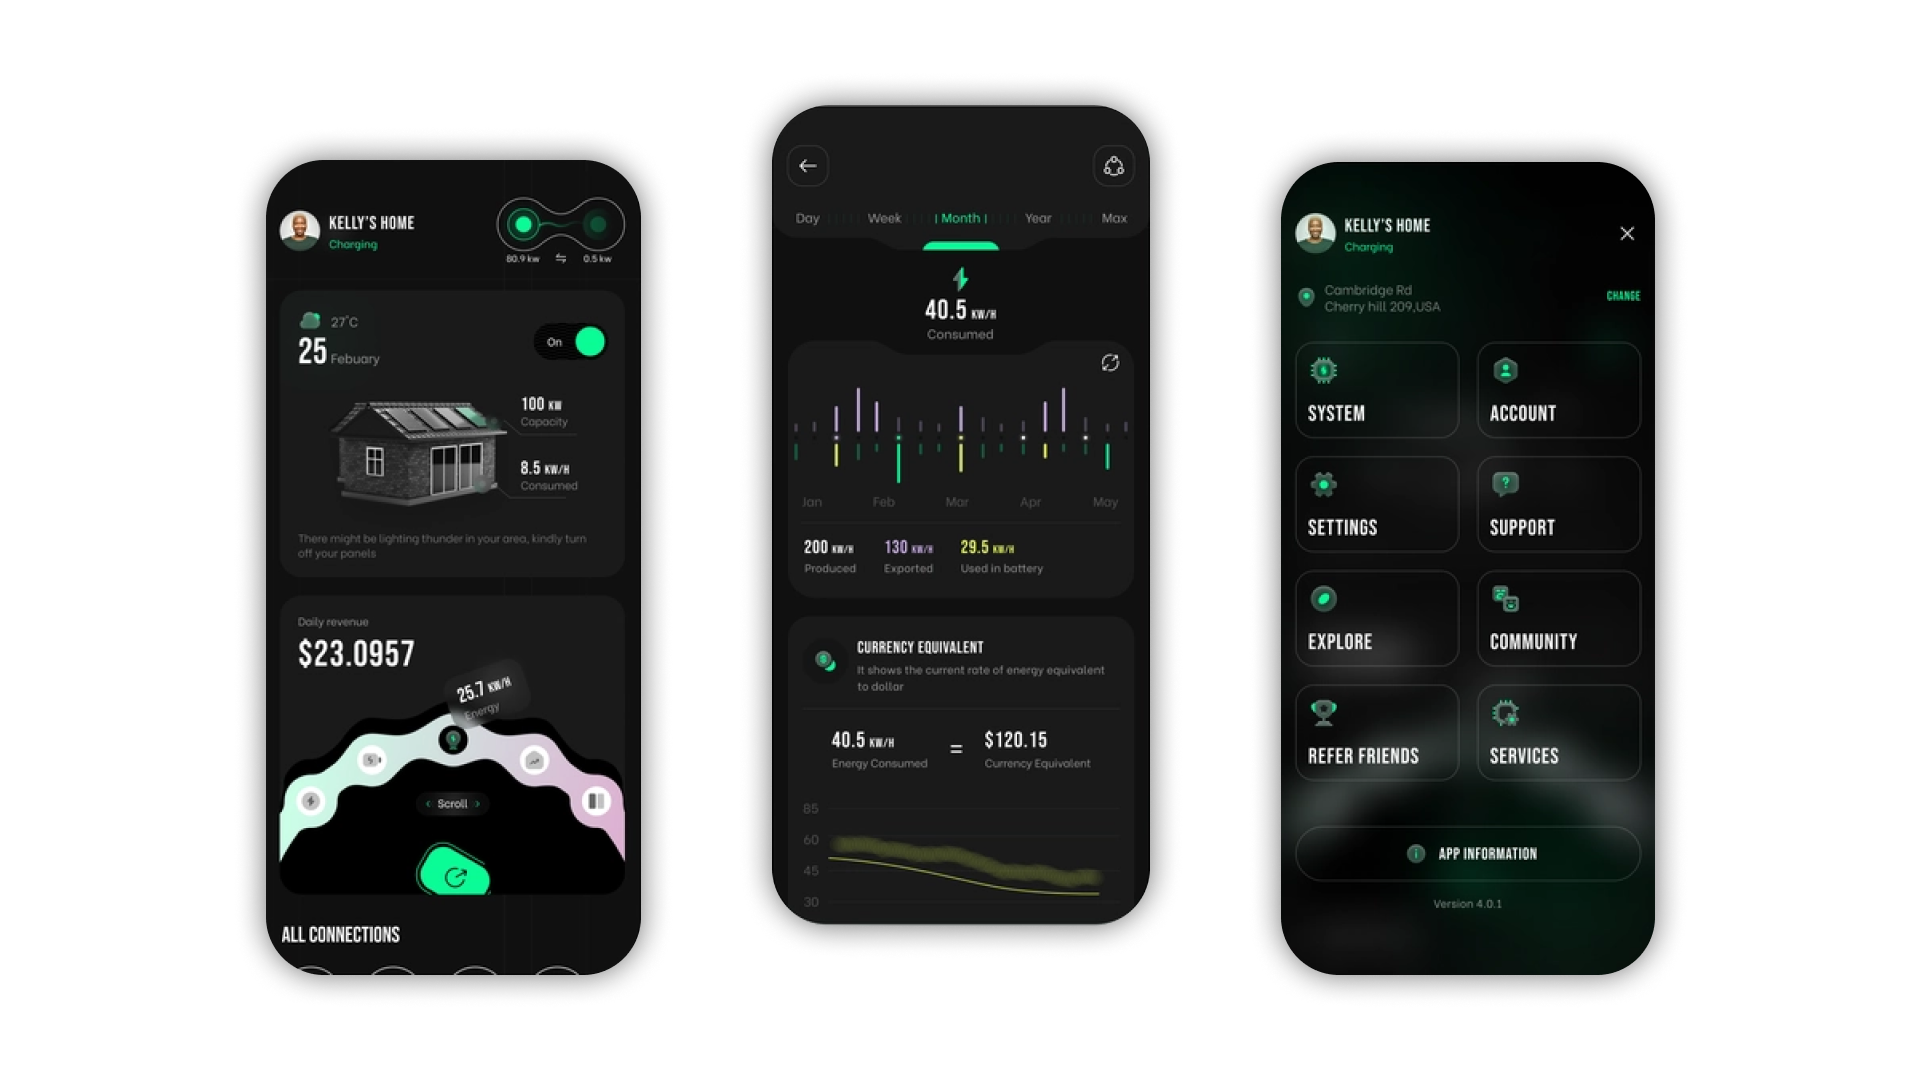
Task: Select the Week tab in energy chart
Action: 880,218
